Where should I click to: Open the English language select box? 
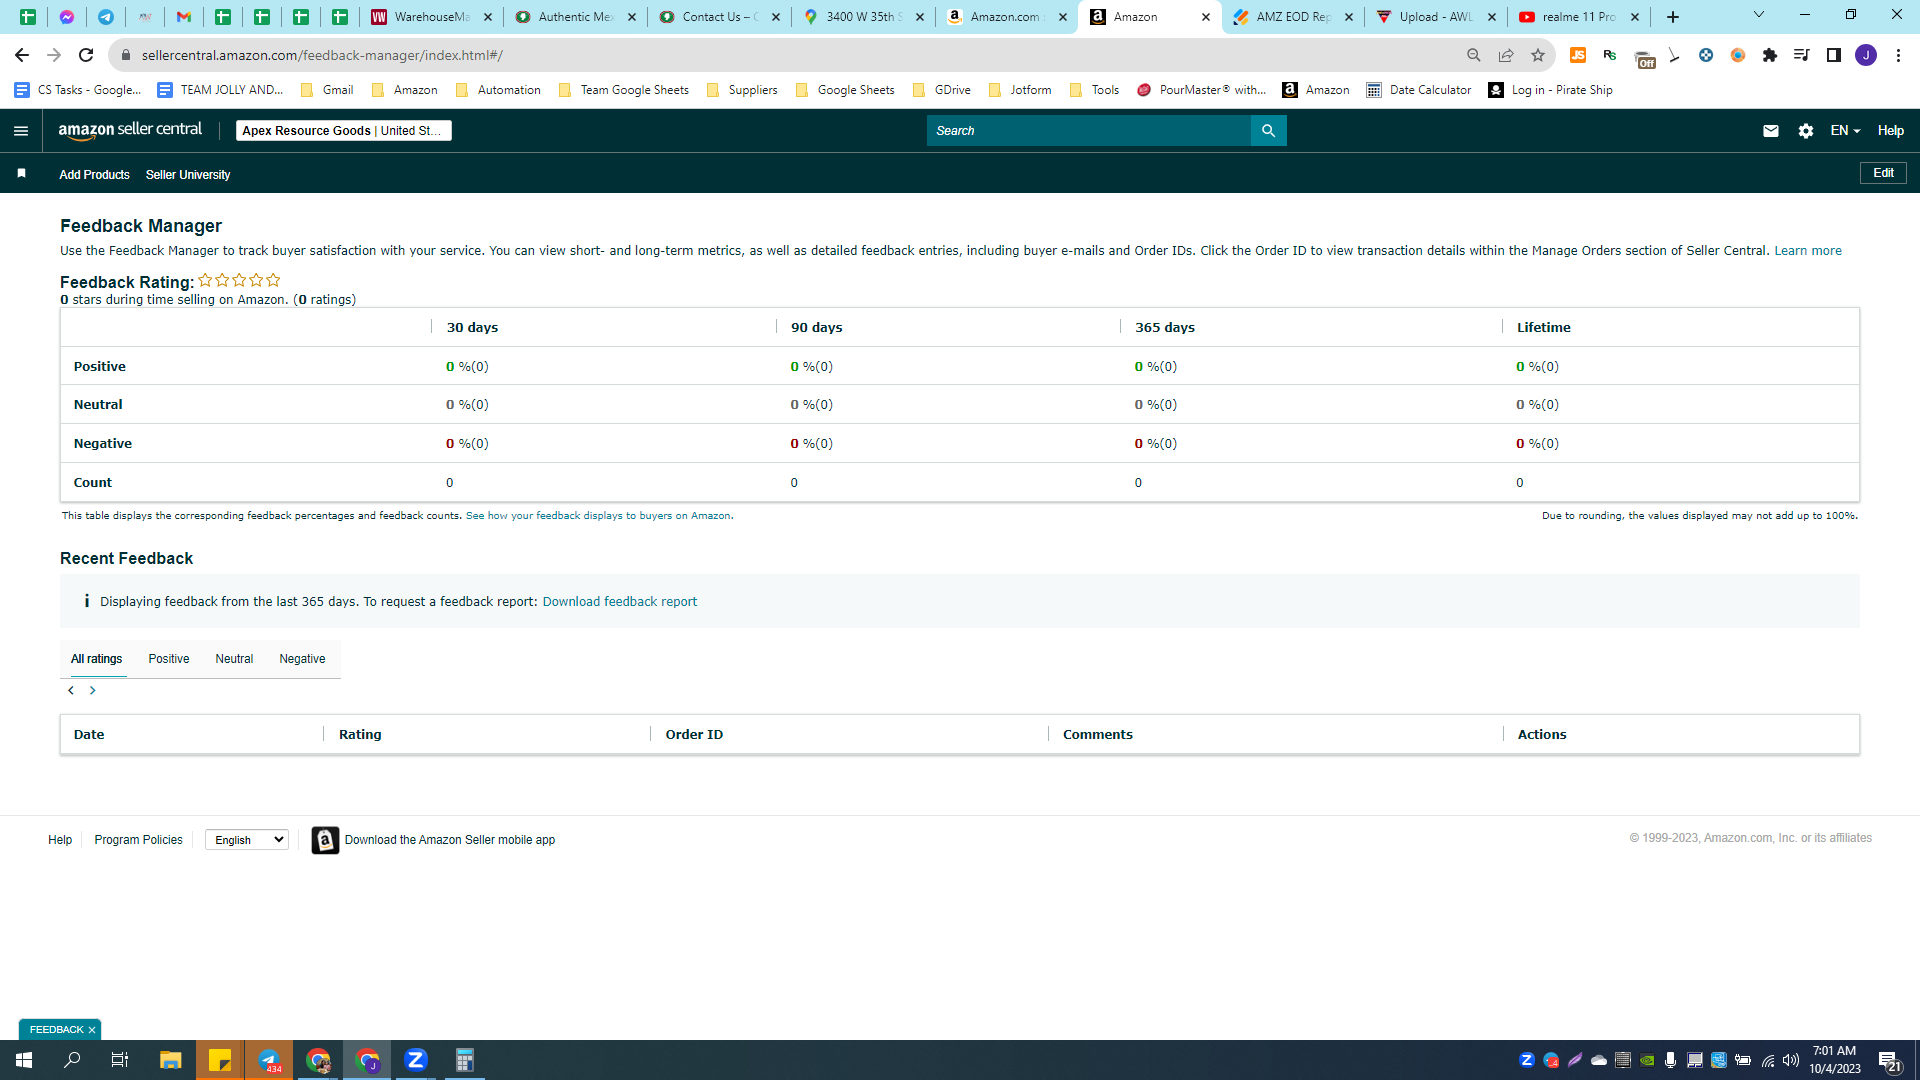247,840
